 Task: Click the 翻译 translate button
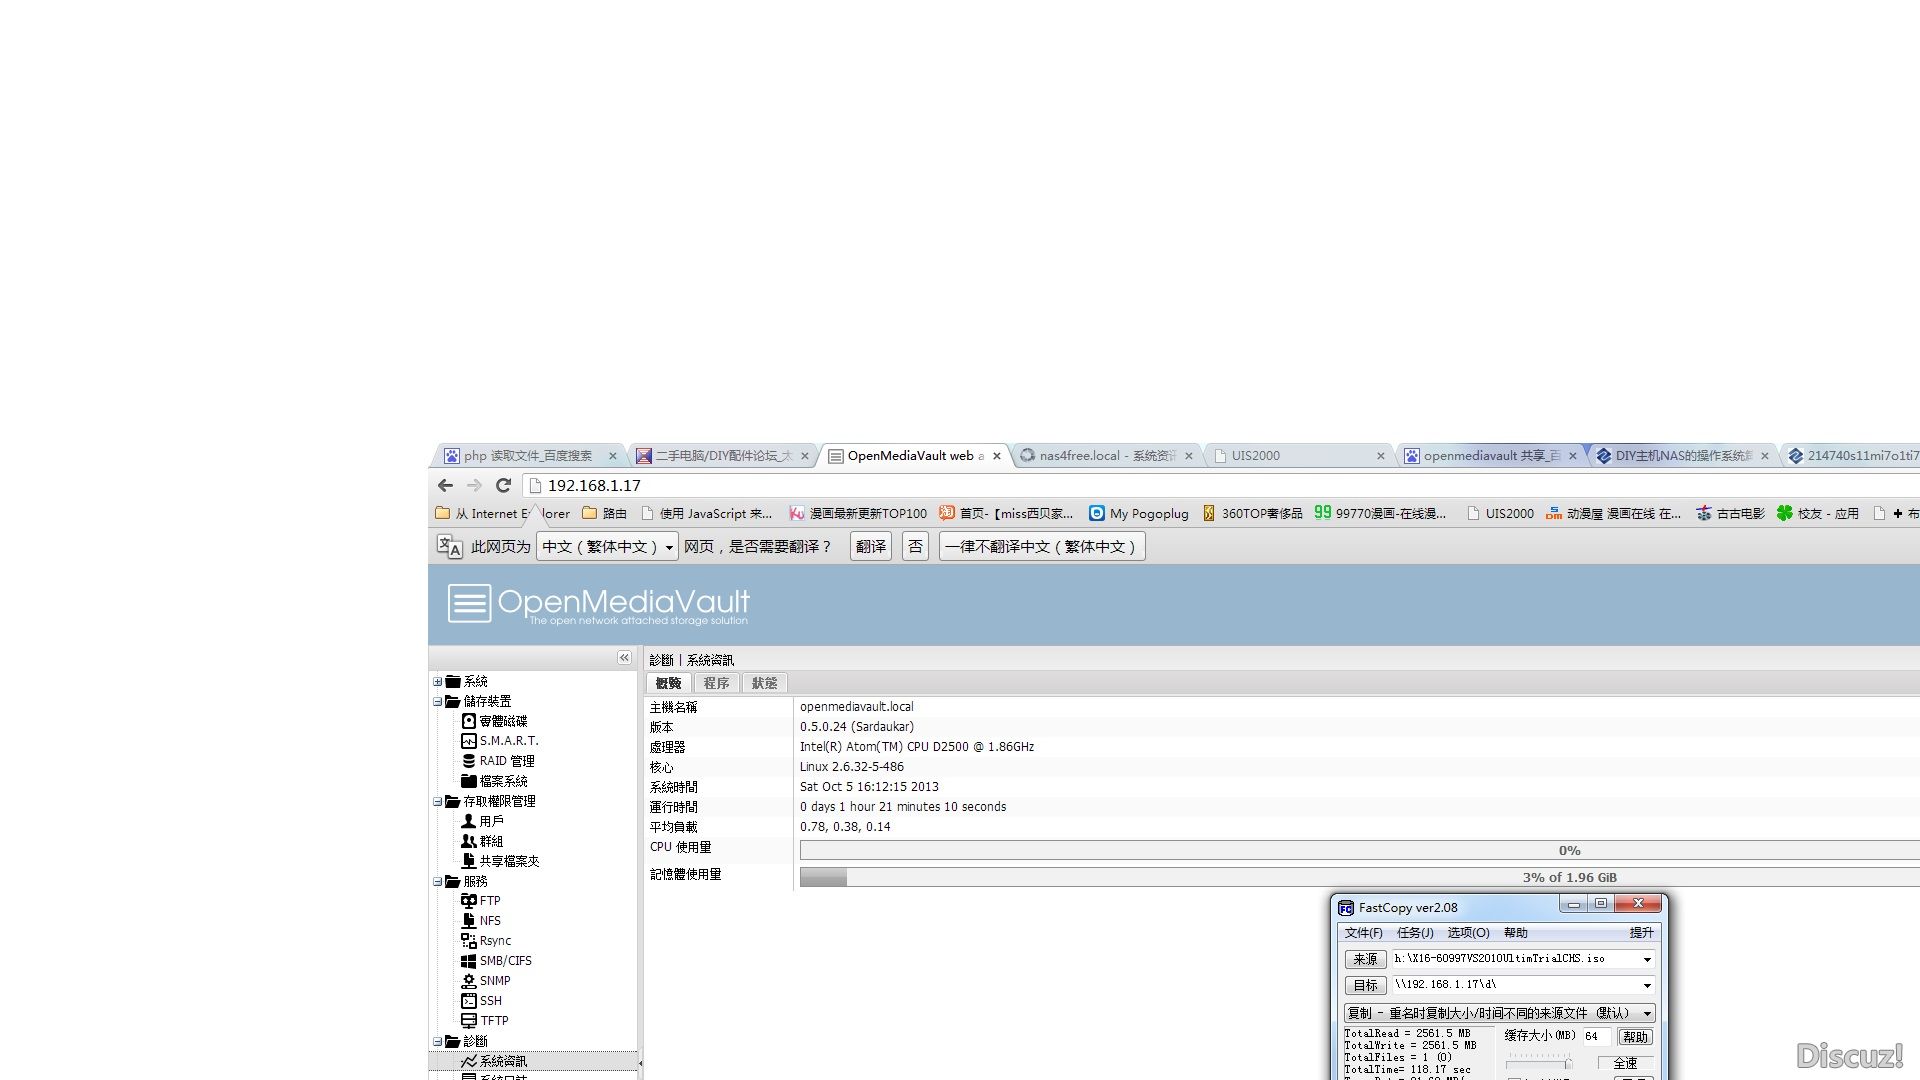[871, 546]
